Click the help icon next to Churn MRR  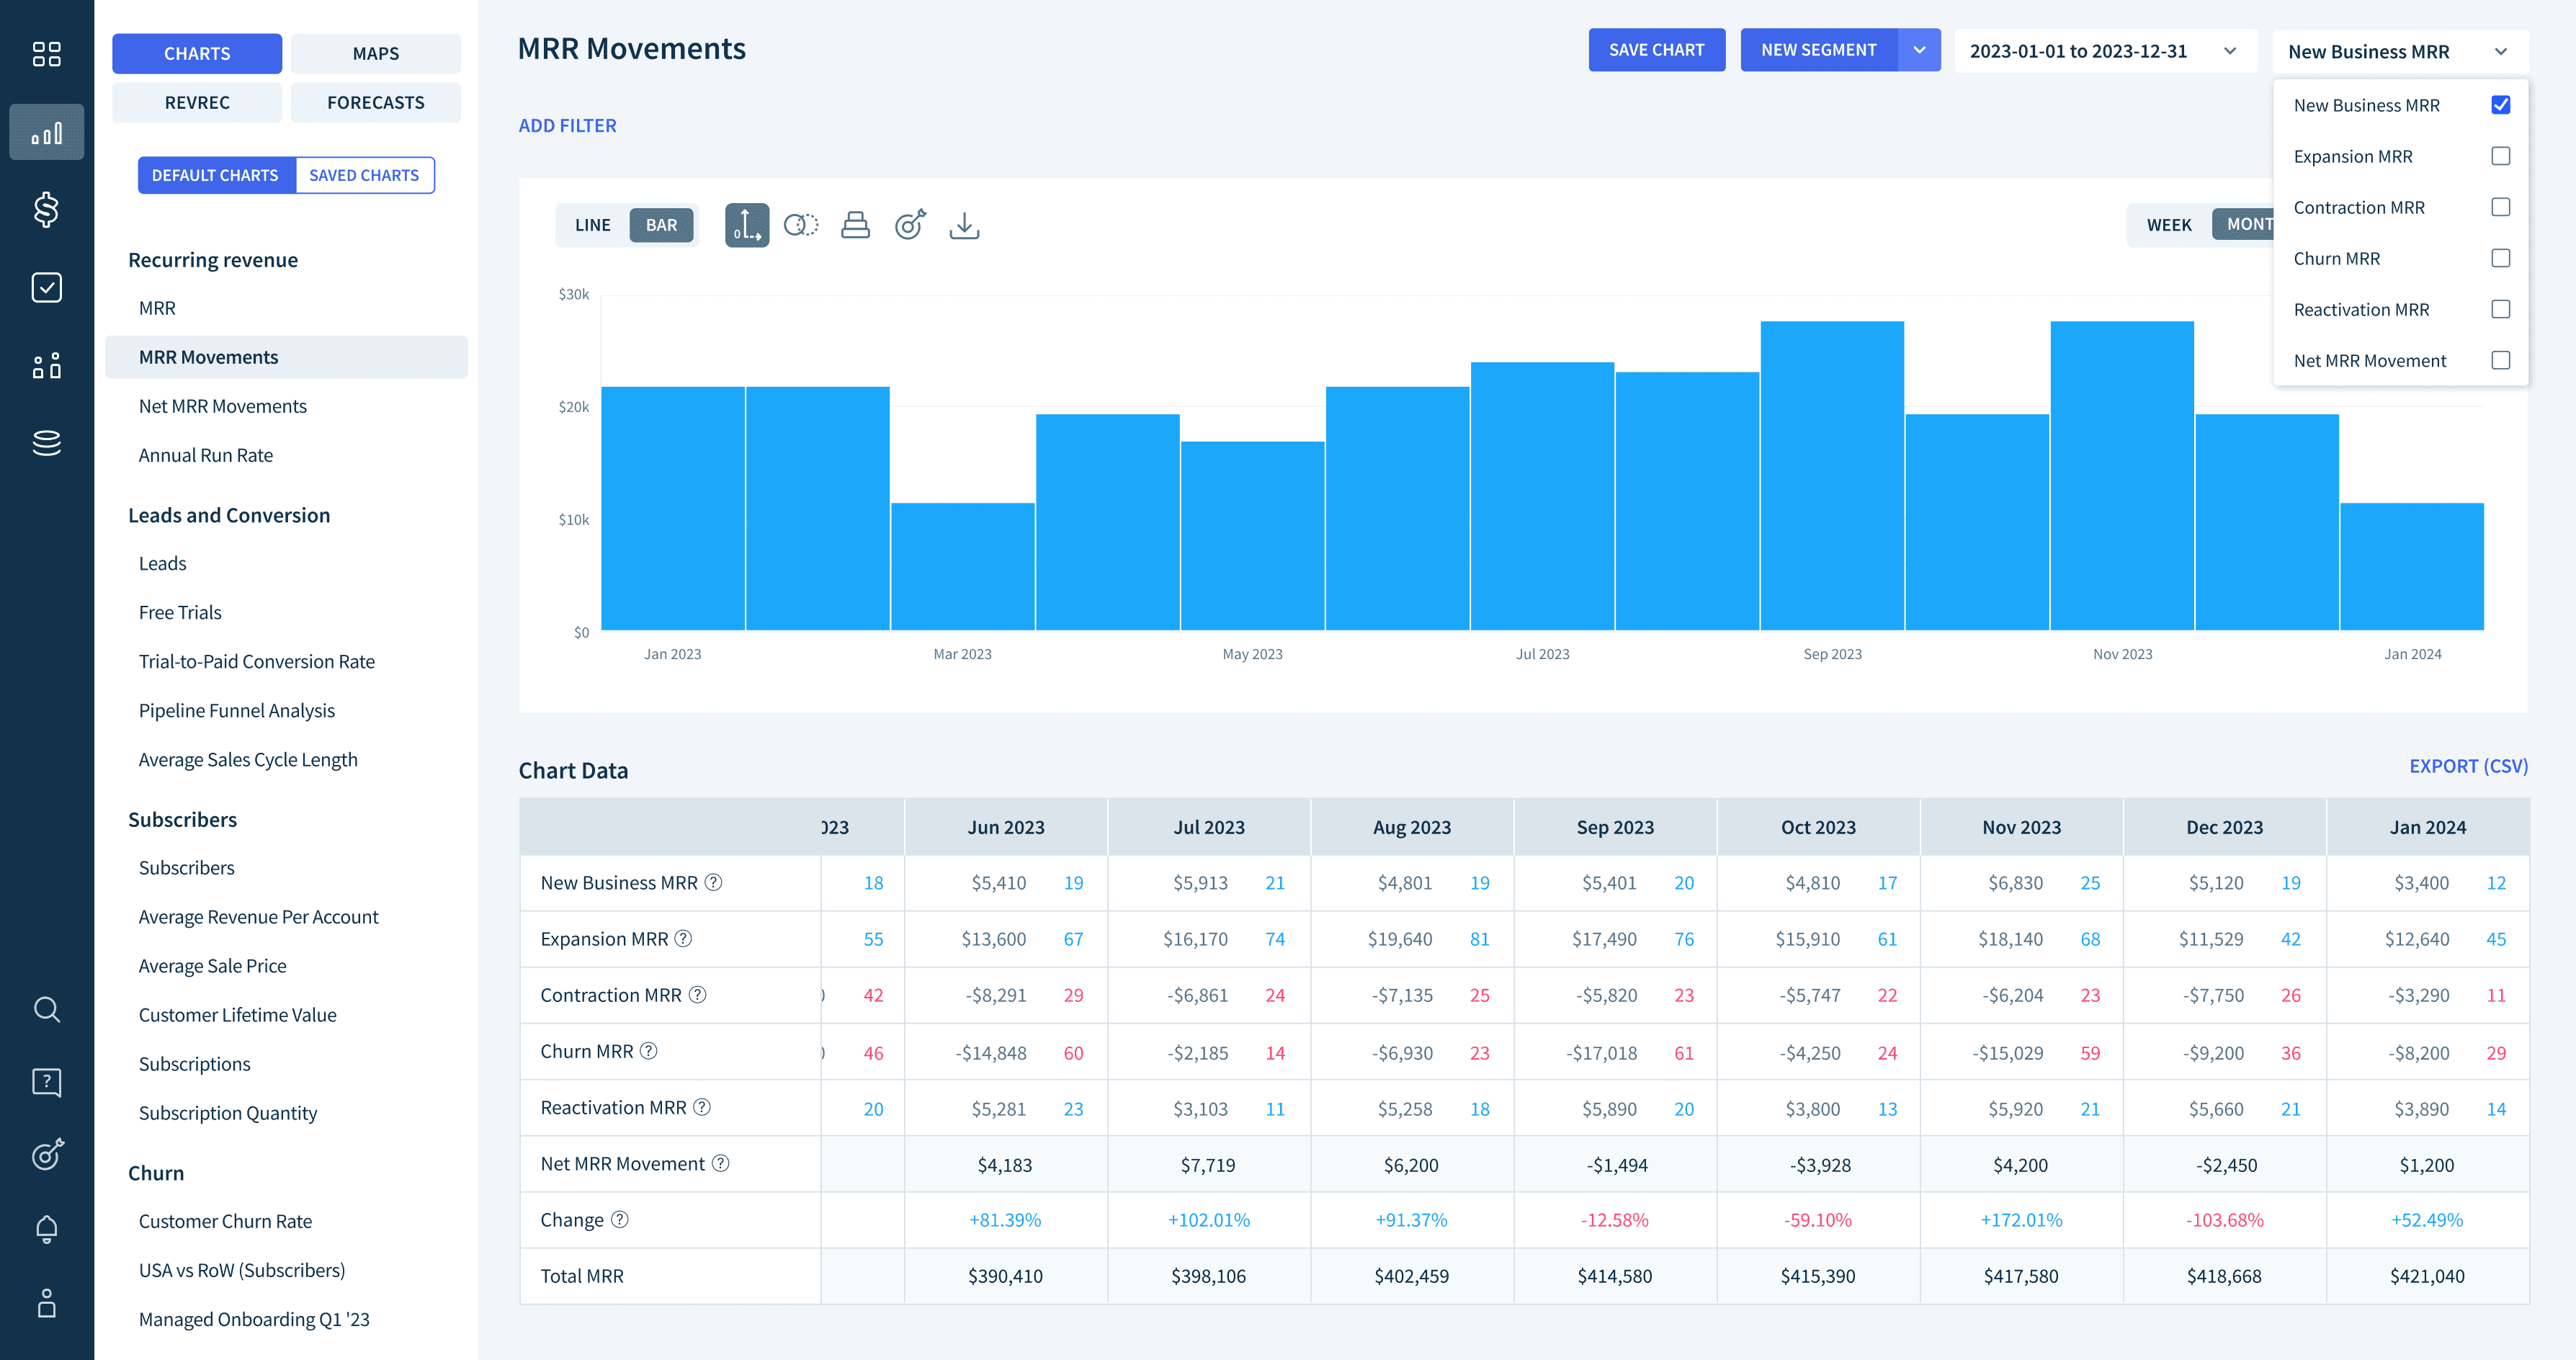click(x=649, y=1051)
